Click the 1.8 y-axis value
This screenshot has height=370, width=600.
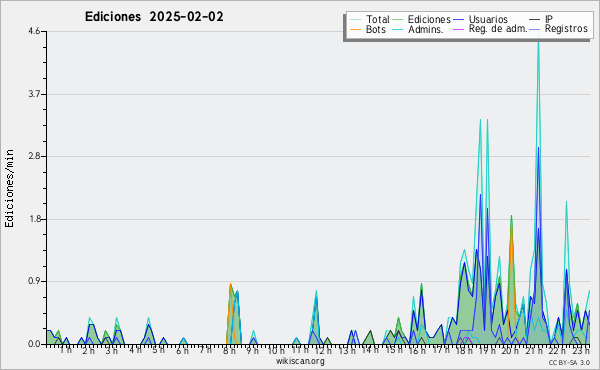(x=34, y=219)
